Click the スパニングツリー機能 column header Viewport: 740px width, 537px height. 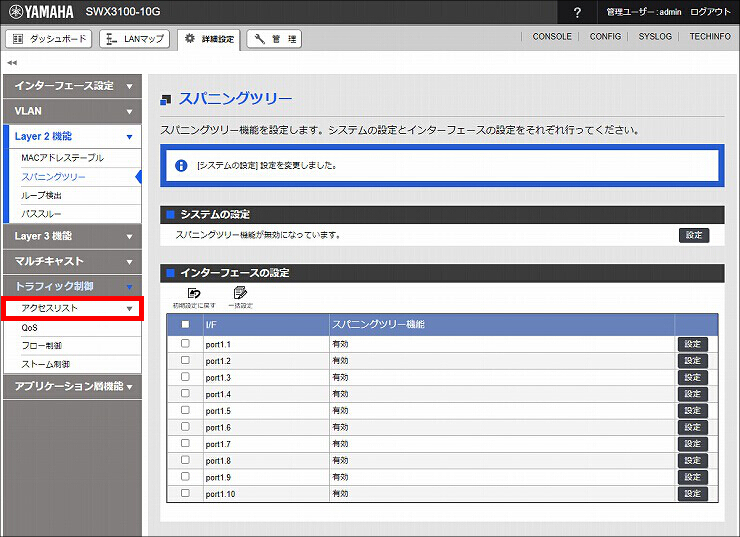[502, 325]
